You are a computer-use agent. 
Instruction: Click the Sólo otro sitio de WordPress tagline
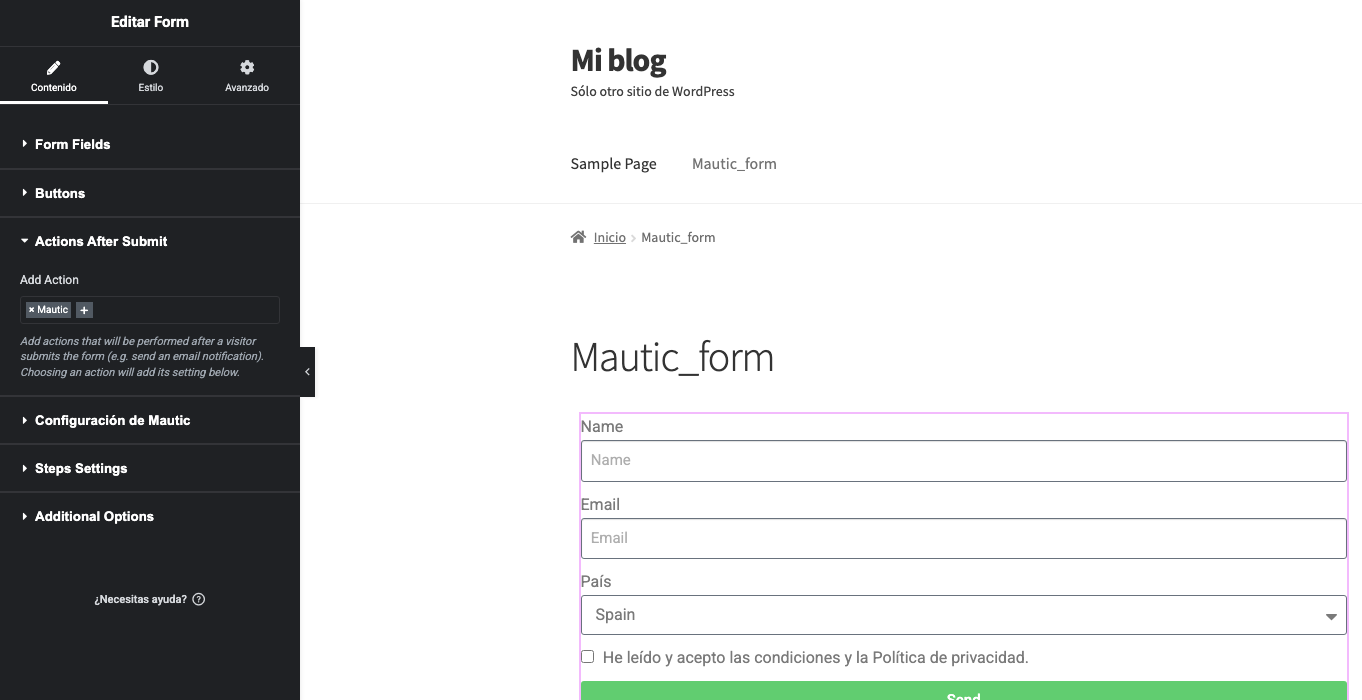coord(652,91)
